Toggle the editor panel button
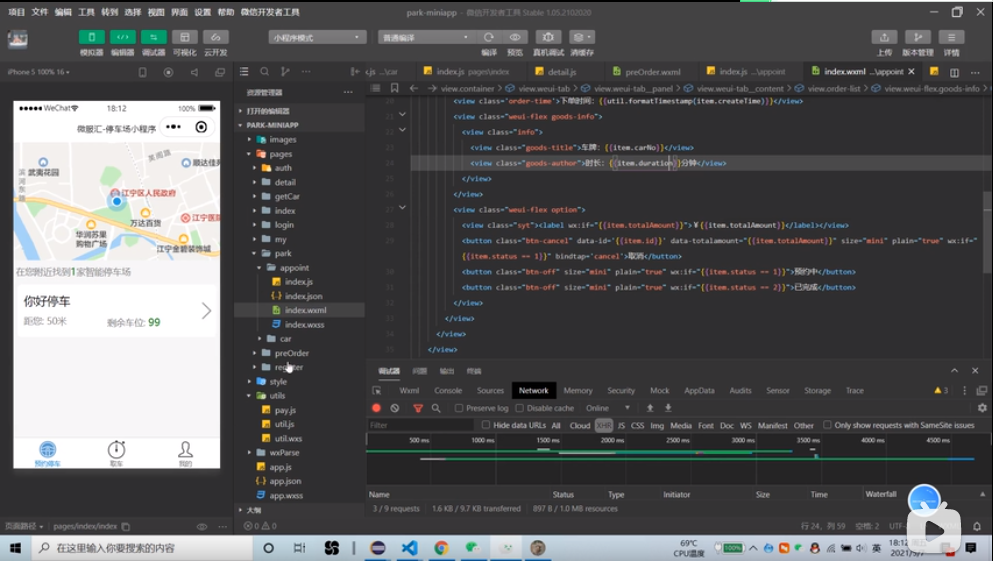Screen dimensions: 993x561 122,37
